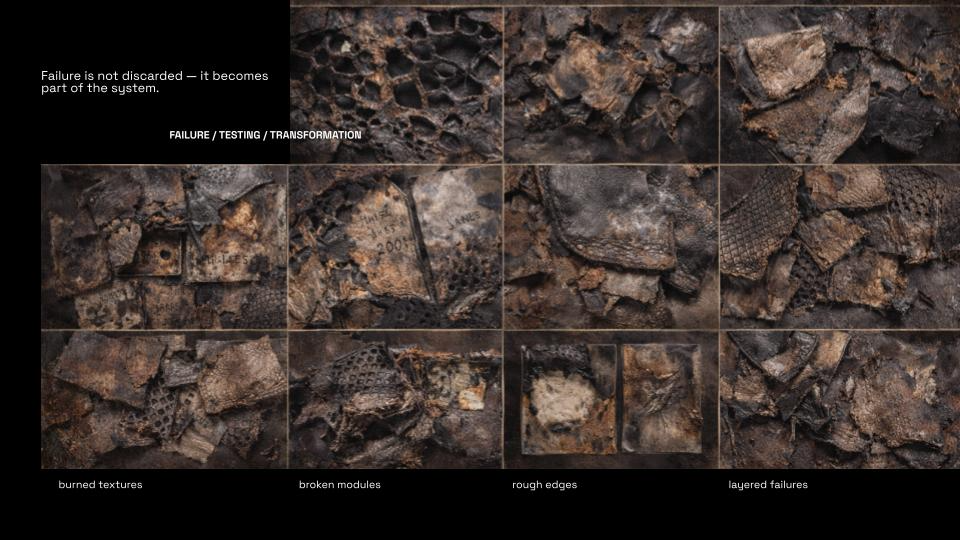Select the 'layered failures' caption
The width and height of the screenshot is (960, 540).
767,485
